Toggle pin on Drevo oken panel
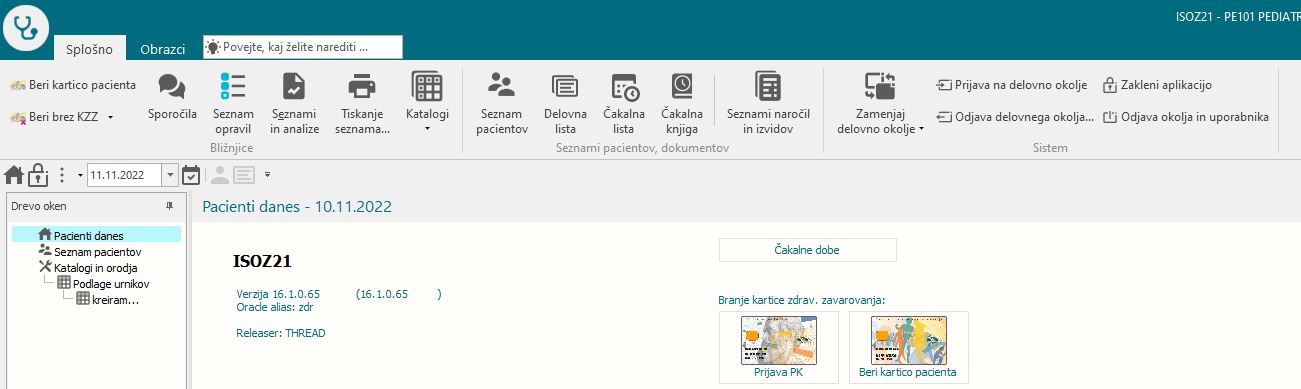 [x=169, y=205]
